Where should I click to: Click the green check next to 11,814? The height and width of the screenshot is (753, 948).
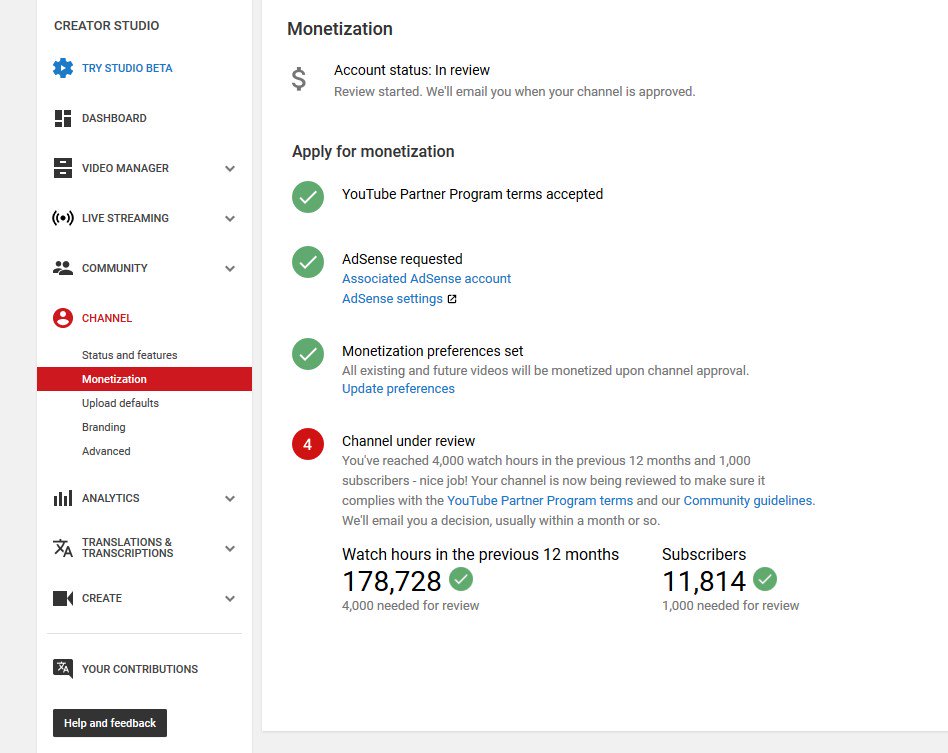pyautogui.click(x=765, y=579)
